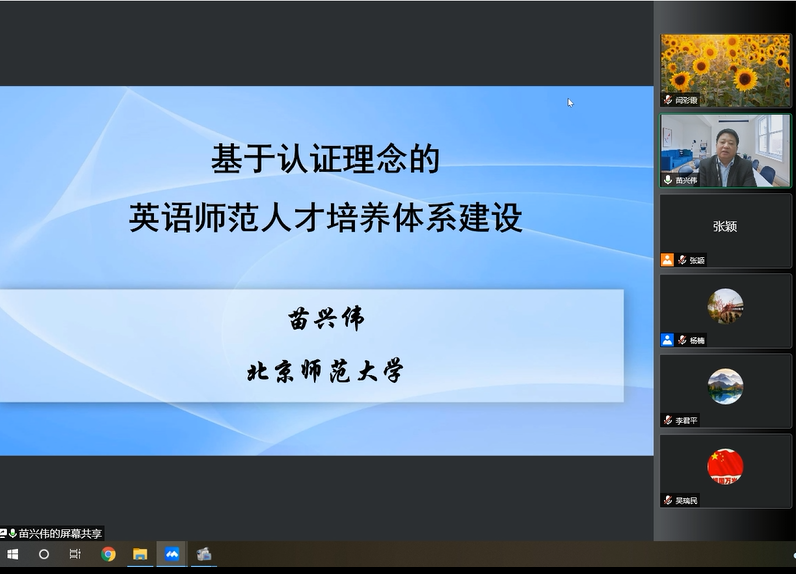The width and height of the screenshot is (796, 574).
Task: Click the muted mic icon beside 吴瑞民
Action: coord(667,500)
